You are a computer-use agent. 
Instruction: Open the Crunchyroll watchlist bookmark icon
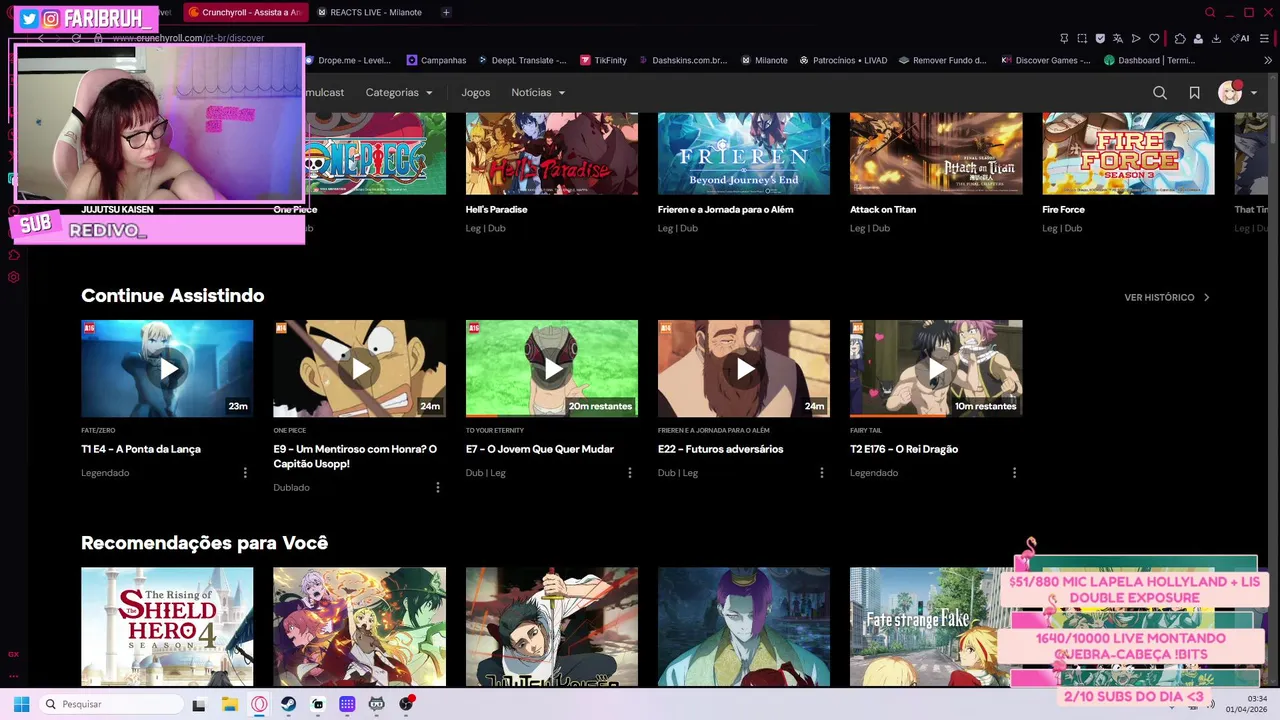(x=1194, y=92)
